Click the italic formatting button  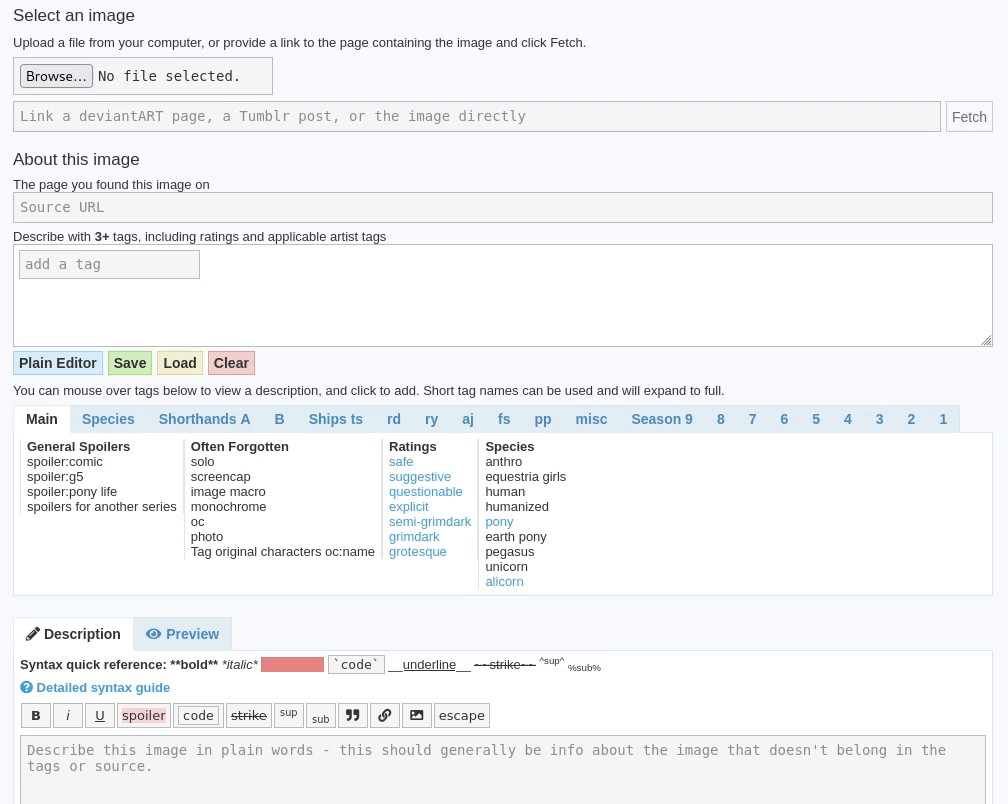(68, 715)
